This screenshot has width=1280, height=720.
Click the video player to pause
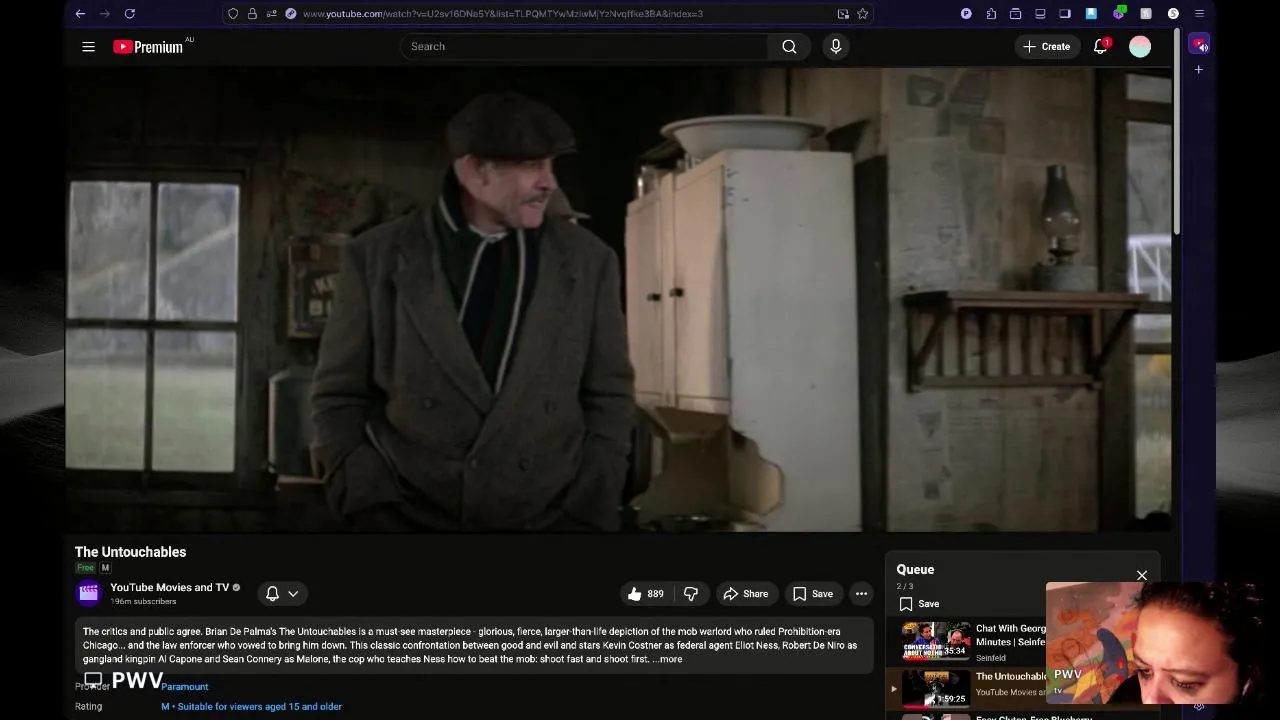[x=618, y=299]
